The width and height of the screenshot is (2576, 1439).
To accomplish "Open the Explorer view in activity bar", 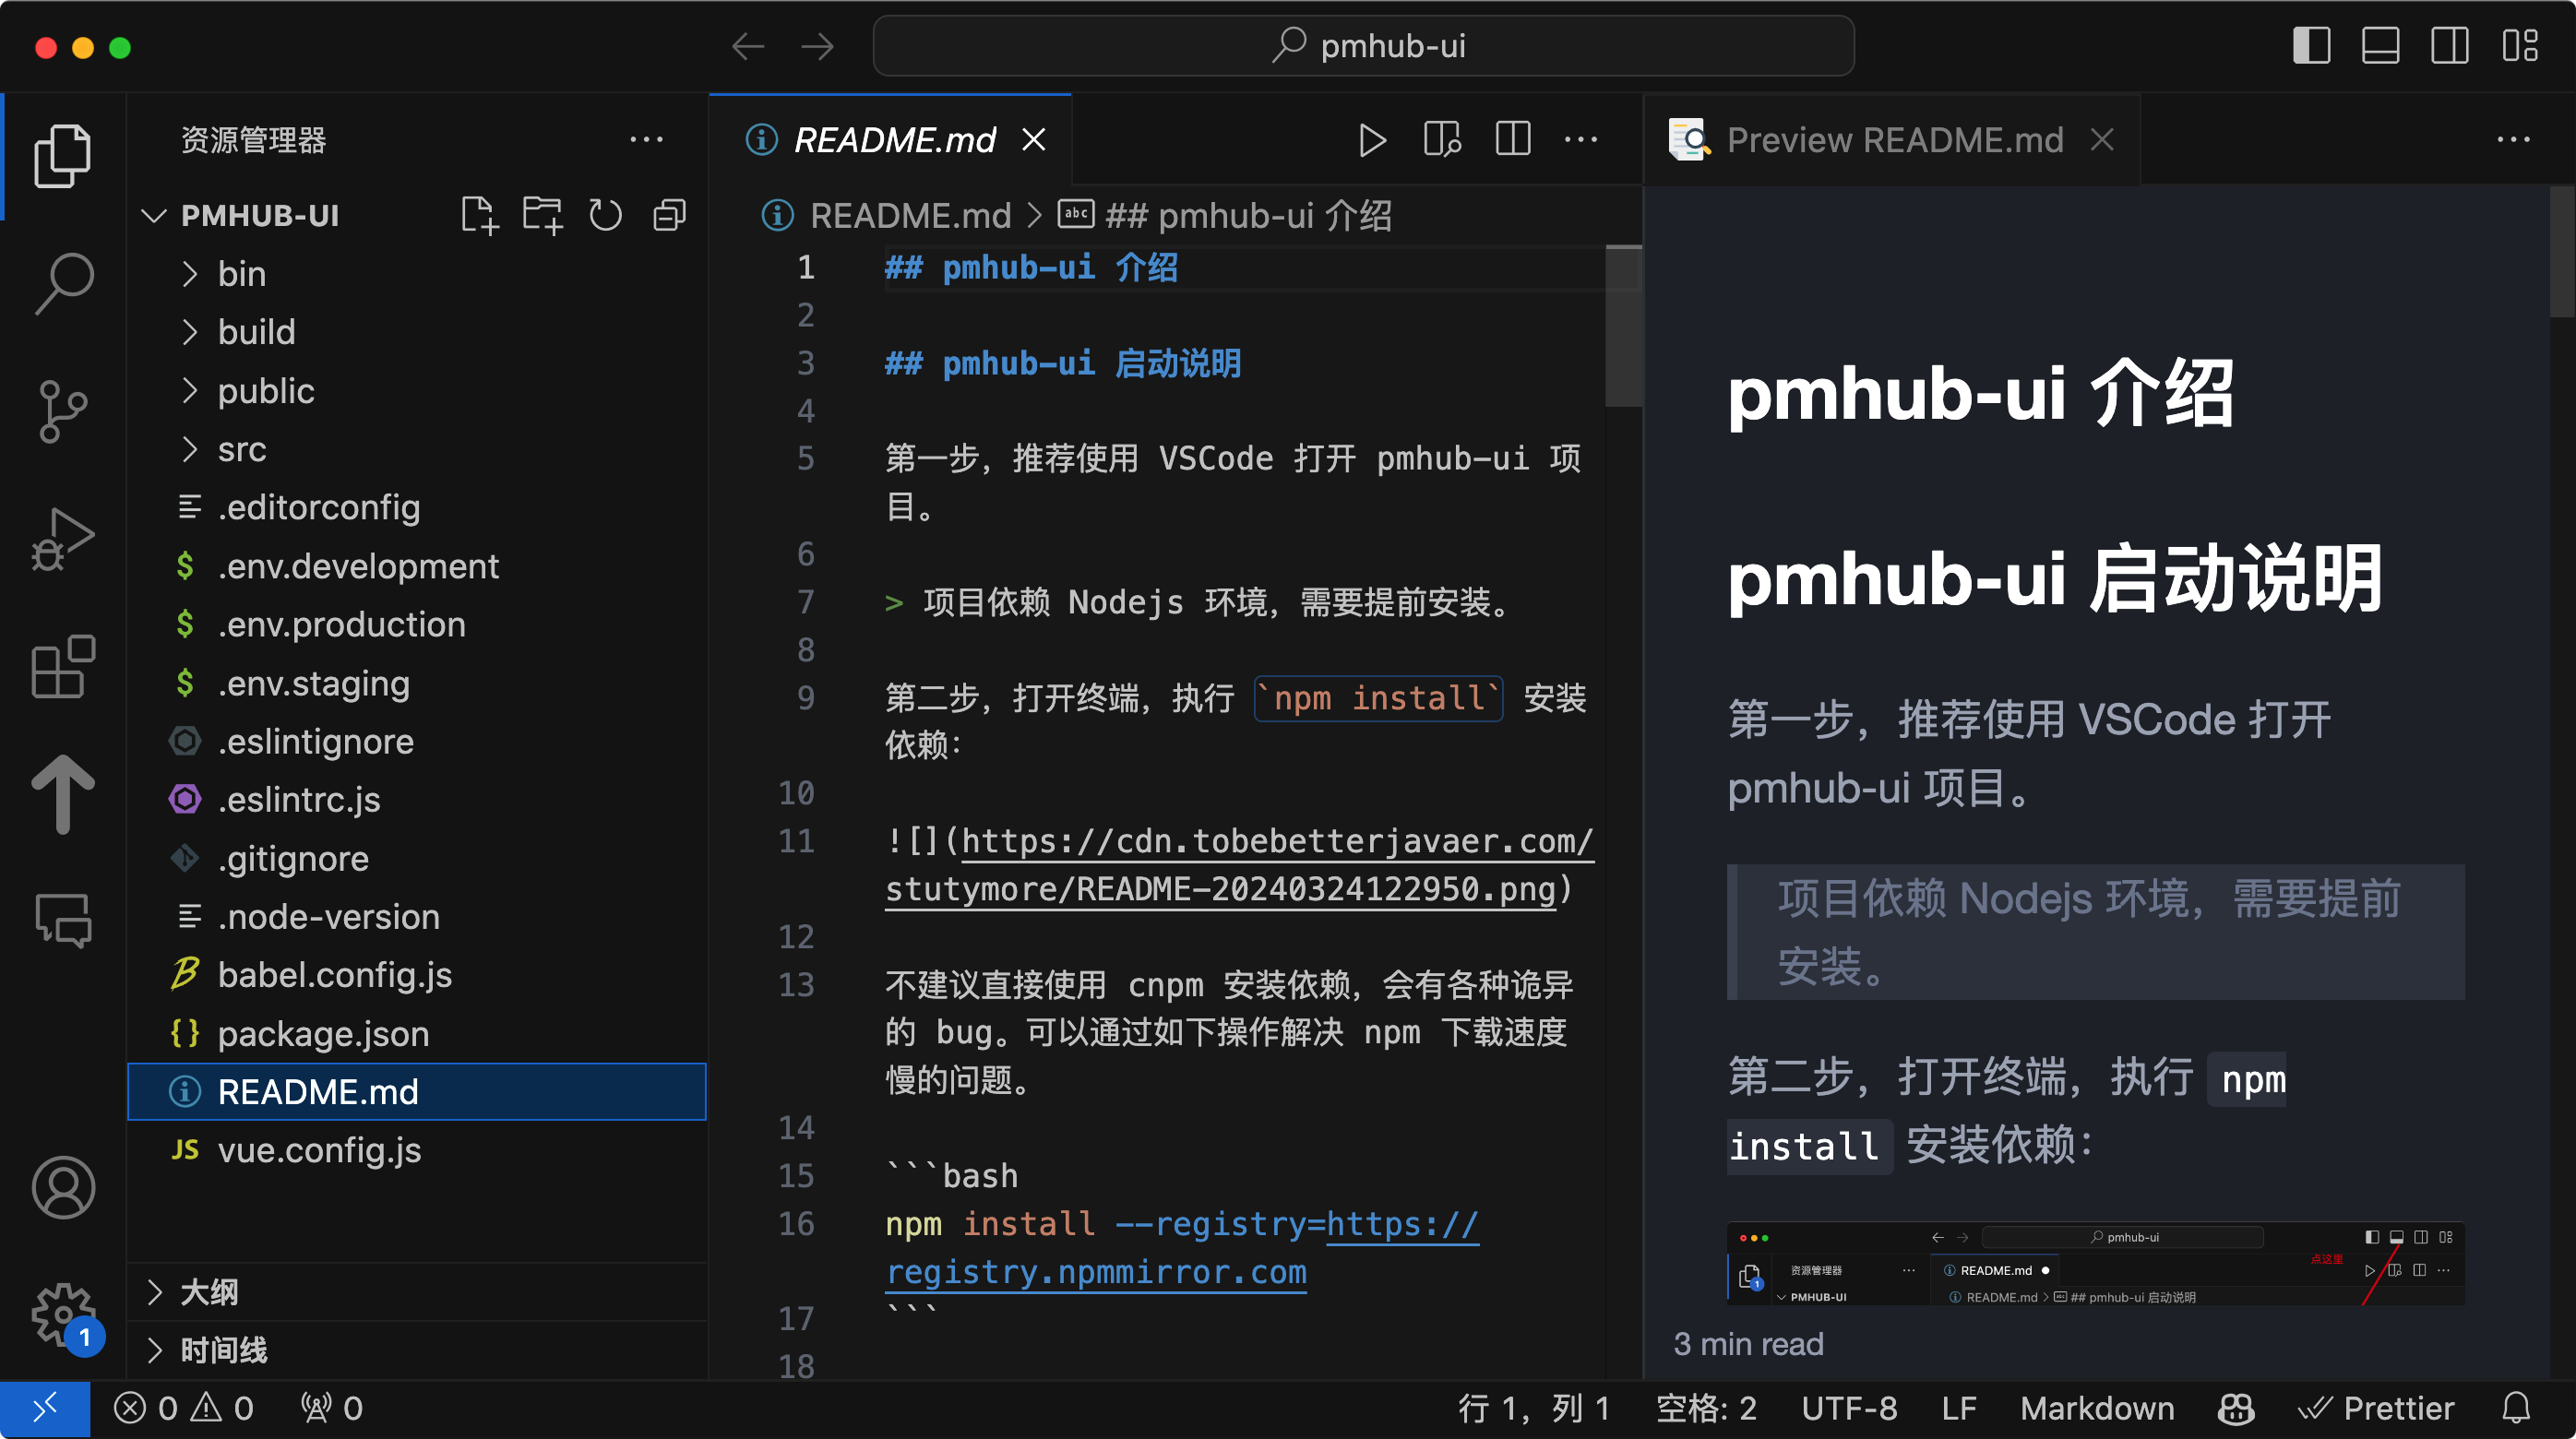I will (63, 155).
